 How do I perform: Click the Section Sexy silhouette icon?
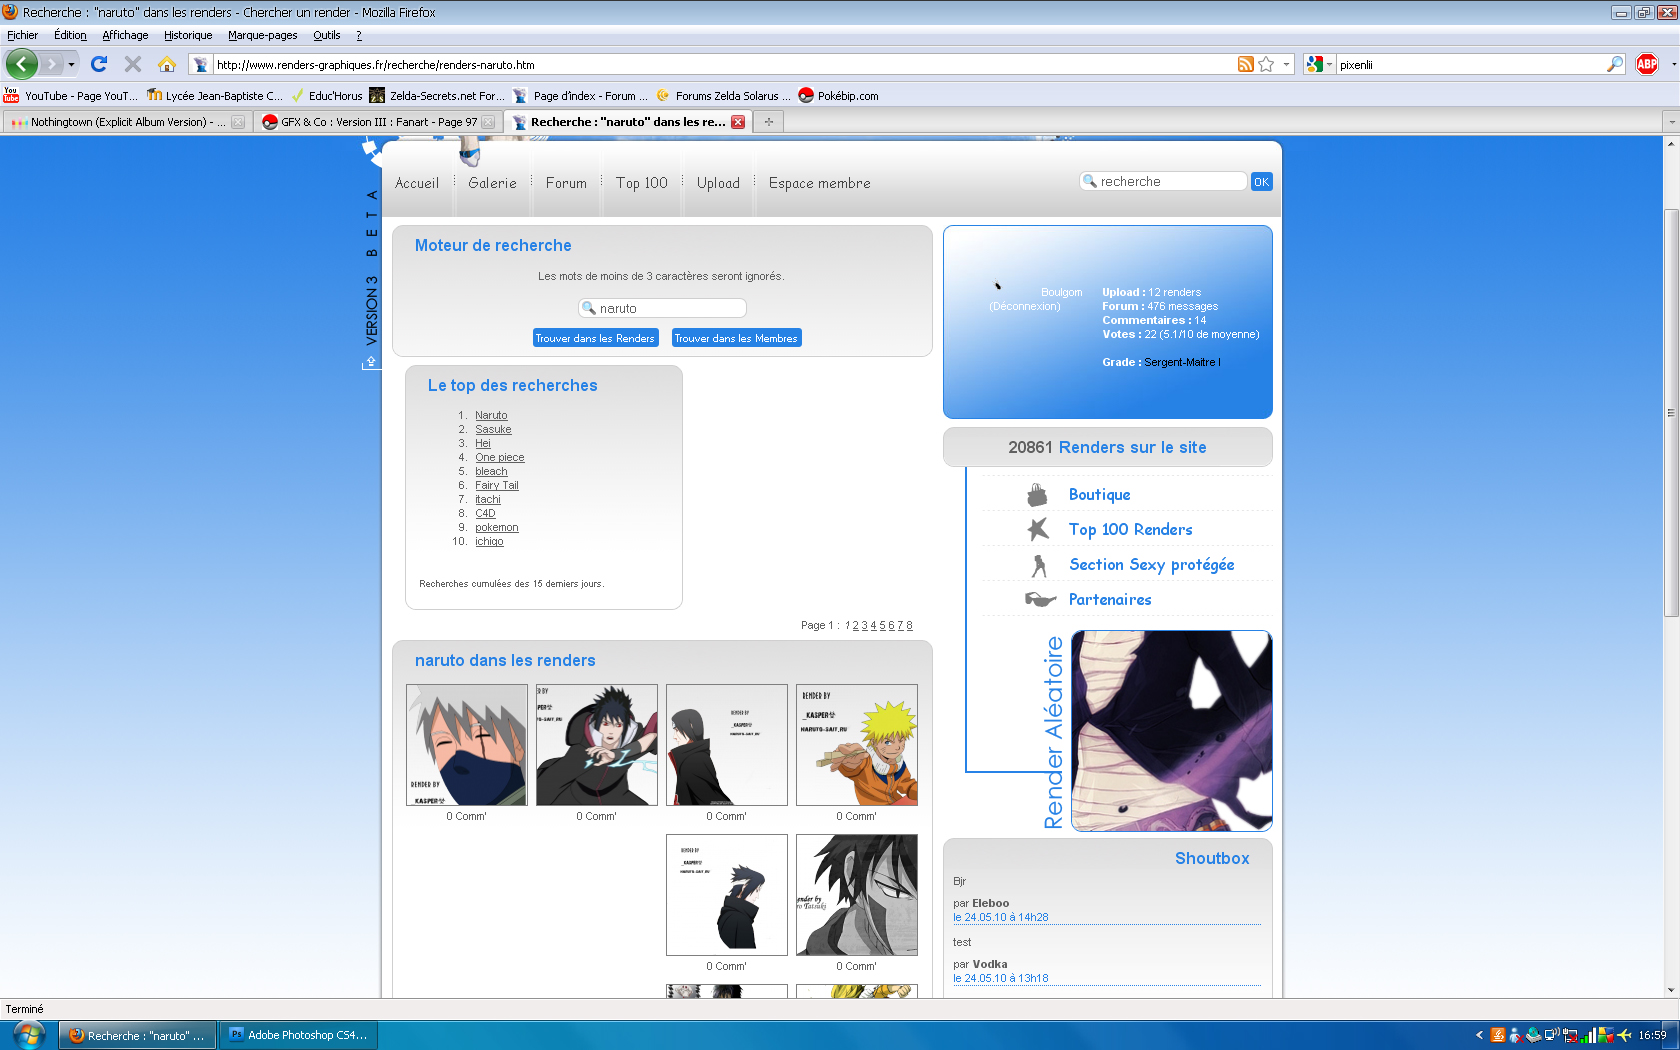point(1039,565)
